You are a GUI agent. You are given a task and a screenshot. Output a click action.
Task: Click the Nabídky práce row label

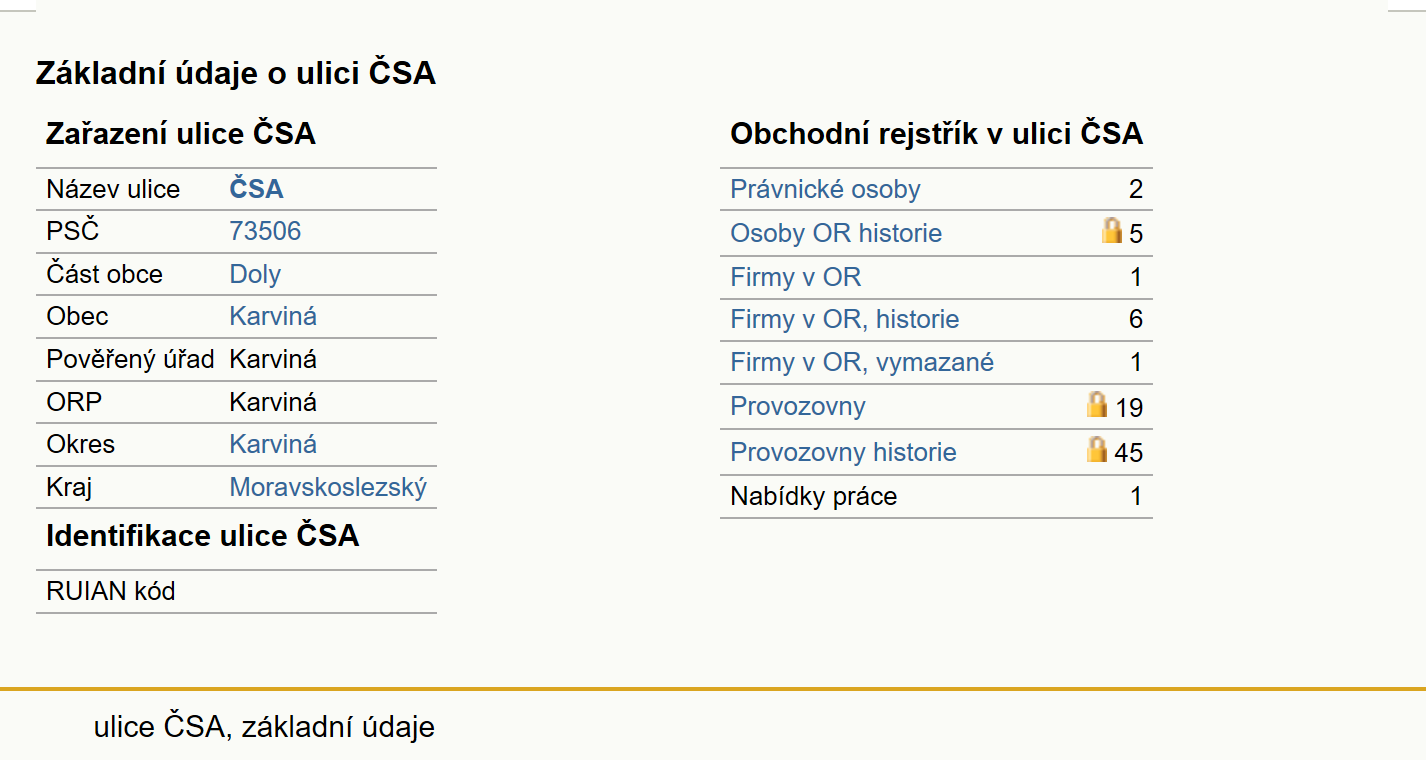click(813, 496)
